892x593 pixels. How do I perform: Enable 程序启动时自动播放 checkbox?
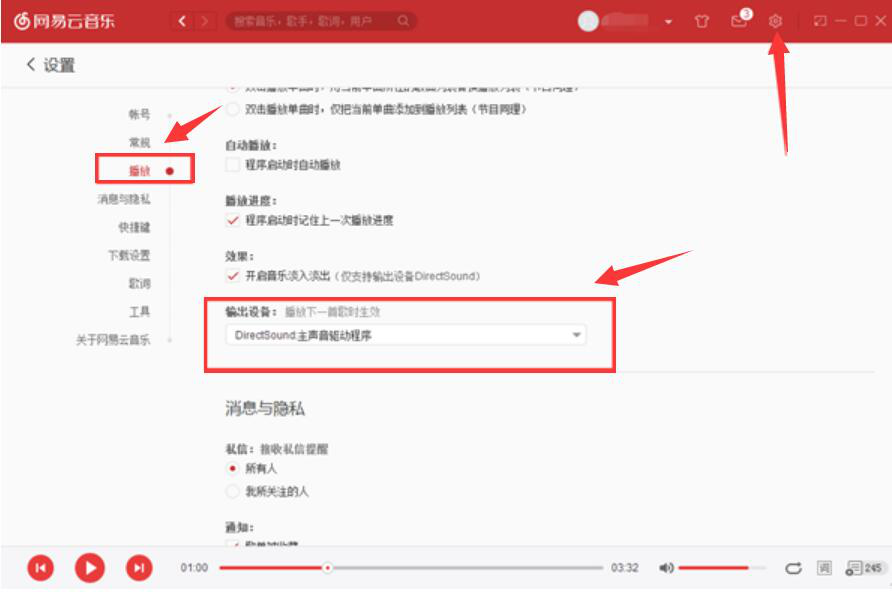tap(232, 164)
